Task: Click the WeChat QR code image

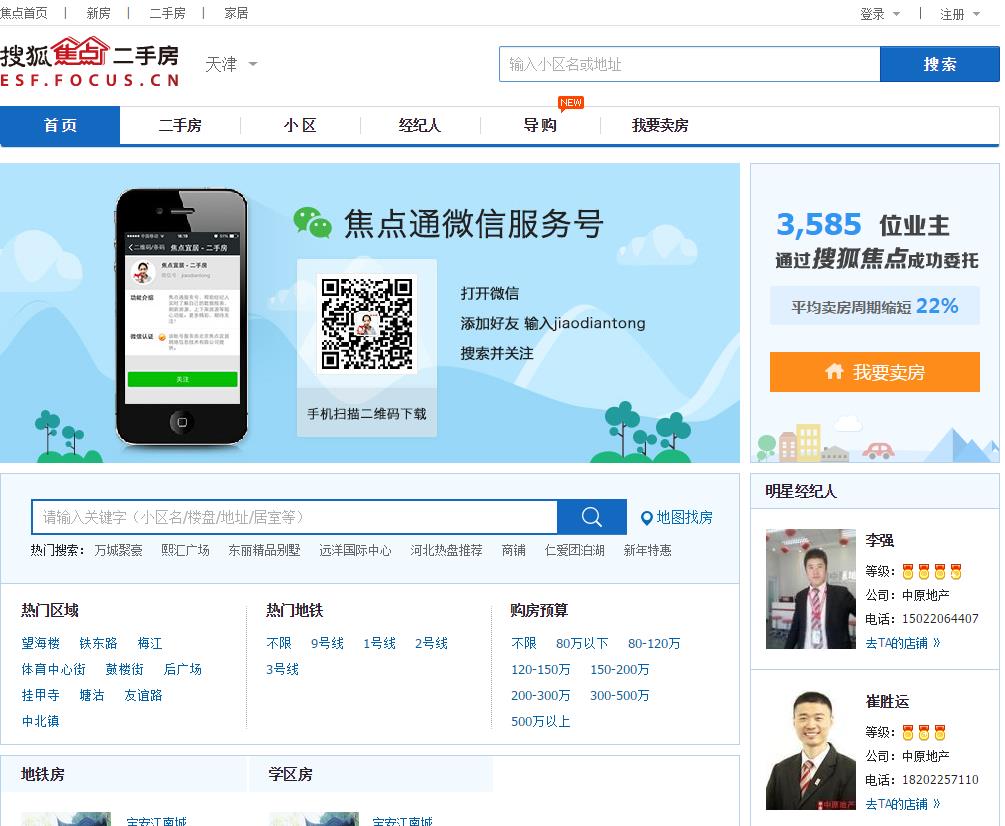Action: point(367,324)
